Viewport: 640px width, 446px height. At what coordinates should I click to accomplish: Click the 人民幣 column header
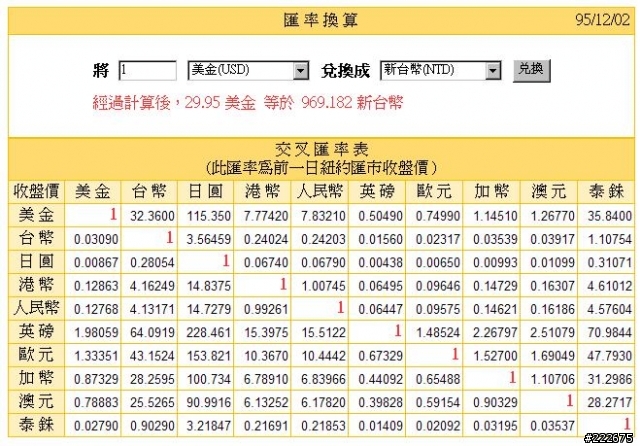click(319, 191)
